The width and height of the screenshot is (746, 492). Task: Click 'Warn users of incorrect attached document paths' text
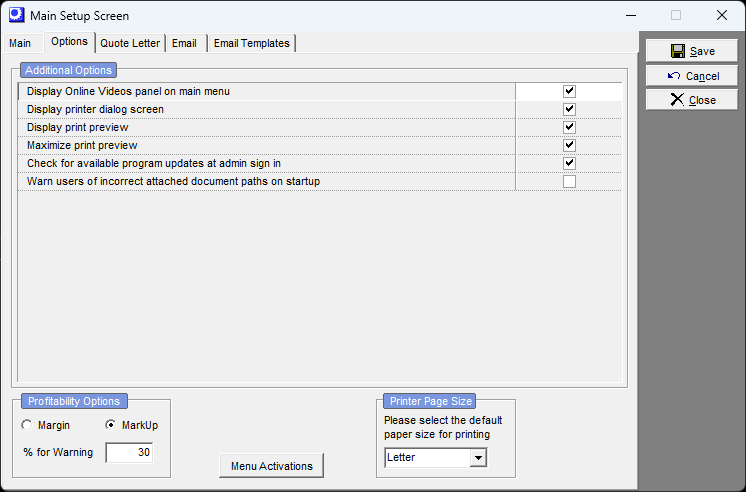tap(173, 182)
